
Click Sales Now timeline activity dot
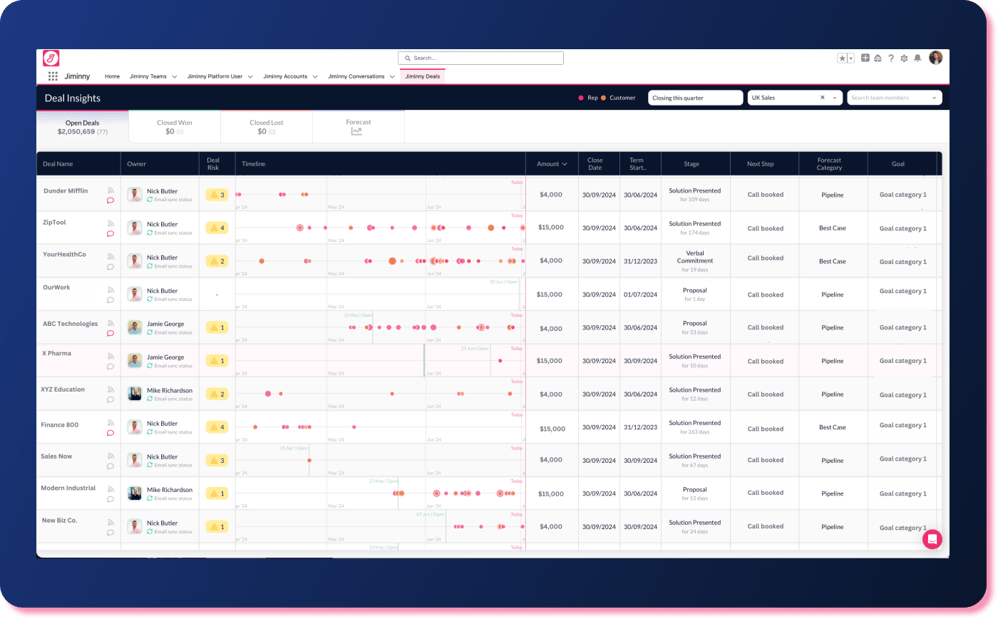(x=309, y=460)
